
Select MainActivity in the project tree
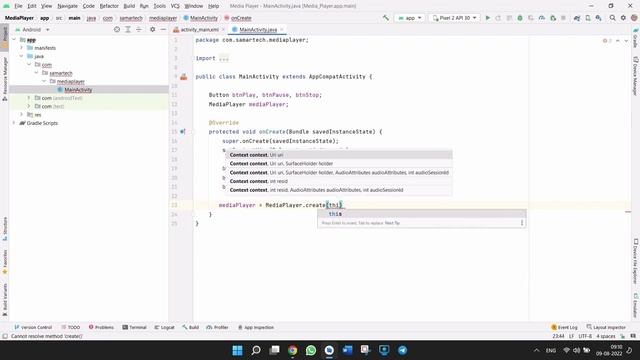tap(78, 90)
